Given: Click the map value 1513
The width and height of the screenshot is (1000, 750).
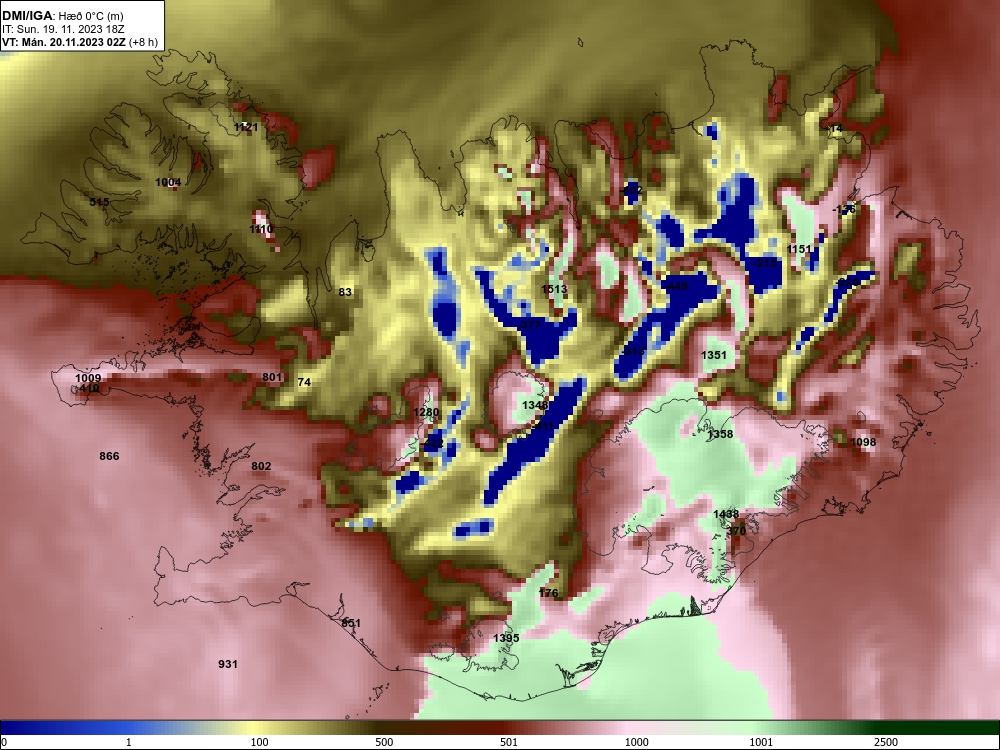Looking at the screenshot, I should [x=554, y=289].
